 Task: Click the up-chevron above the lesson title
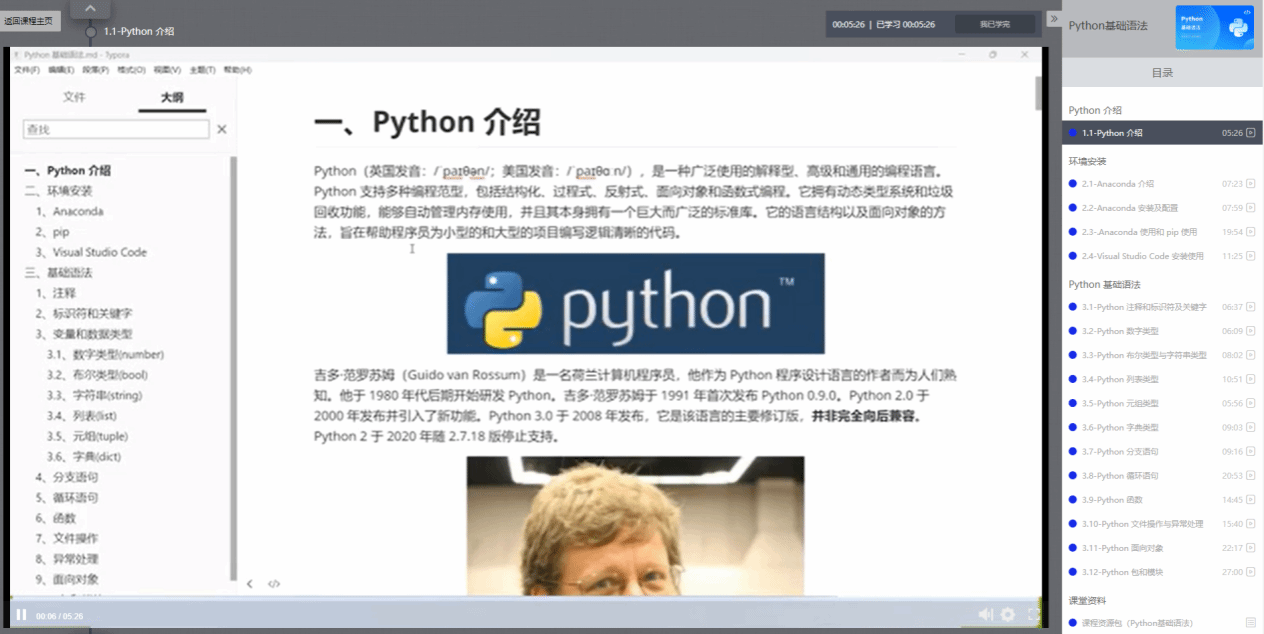pyautogui.click(x=90, y=9)
